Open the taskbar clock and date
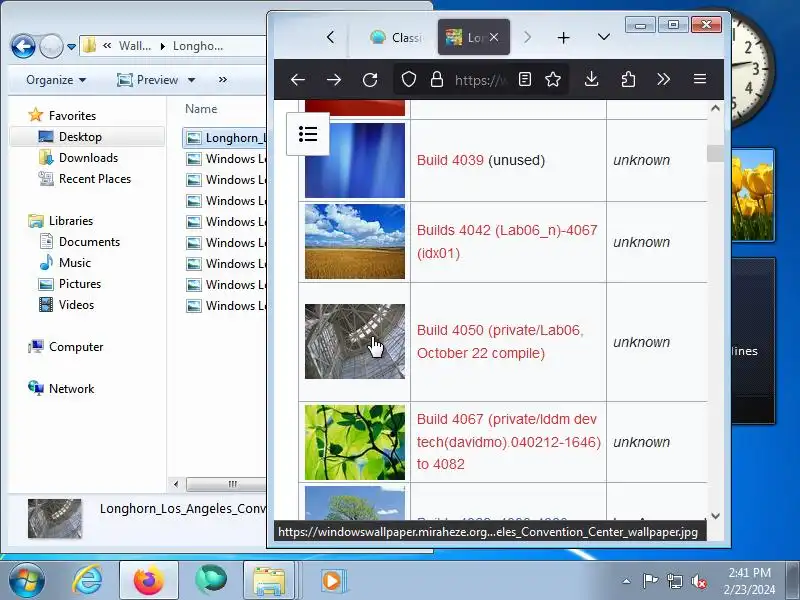 [749, 581]
